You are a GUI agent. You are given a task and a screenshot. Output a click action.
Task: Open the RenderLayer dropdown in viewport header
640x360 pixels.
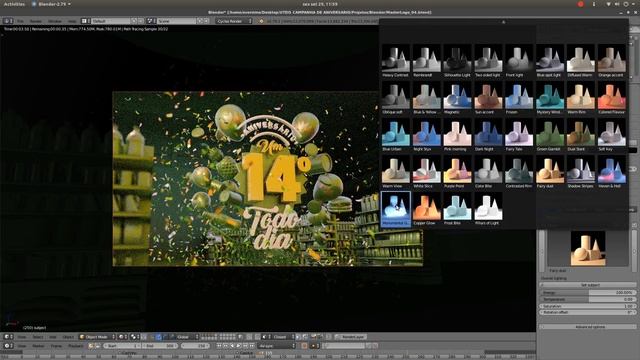click(350, 337)
